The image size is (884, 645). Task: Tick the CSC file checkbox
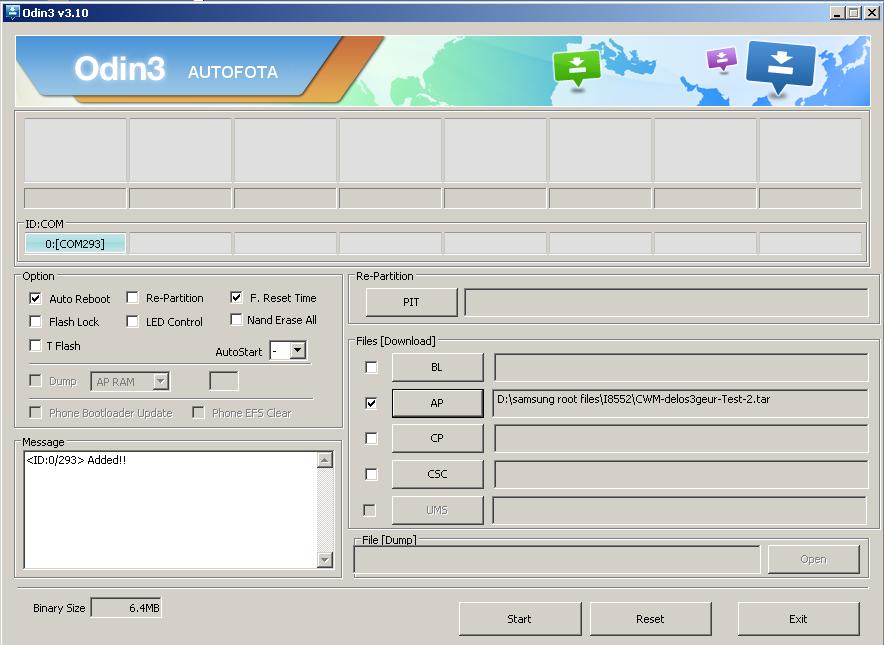pyautogui.click(x=371, y=474)
